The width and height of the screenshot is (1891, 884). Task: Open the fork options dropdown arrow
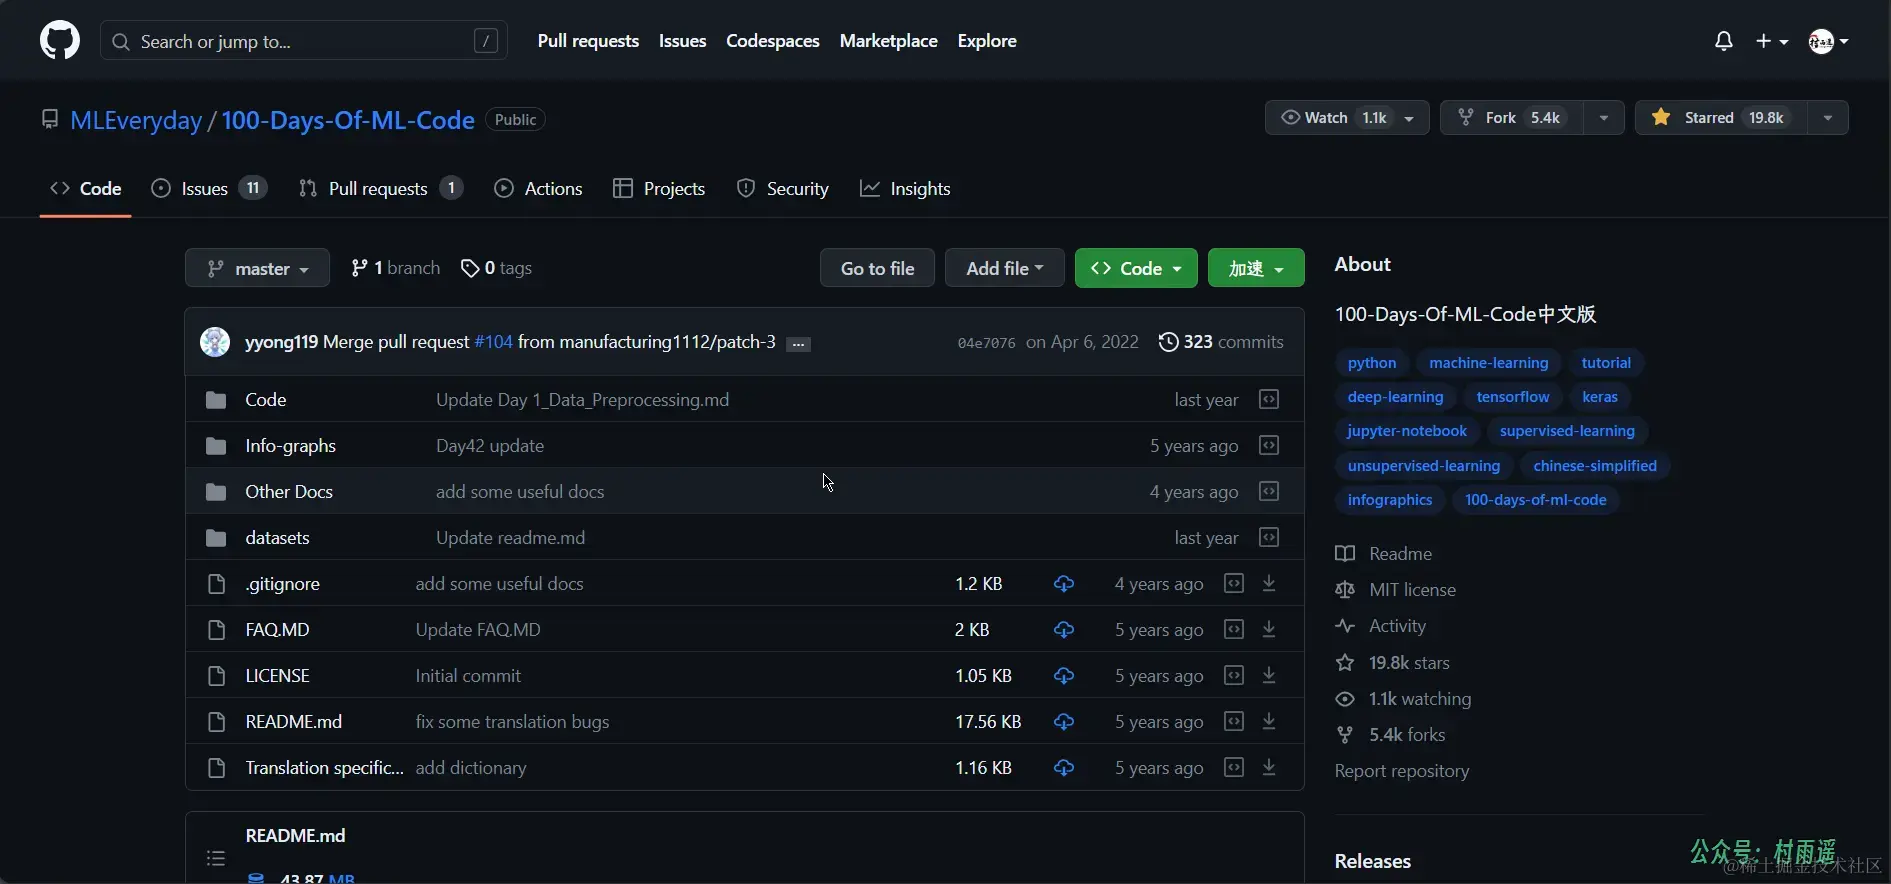coord(1604,118)
